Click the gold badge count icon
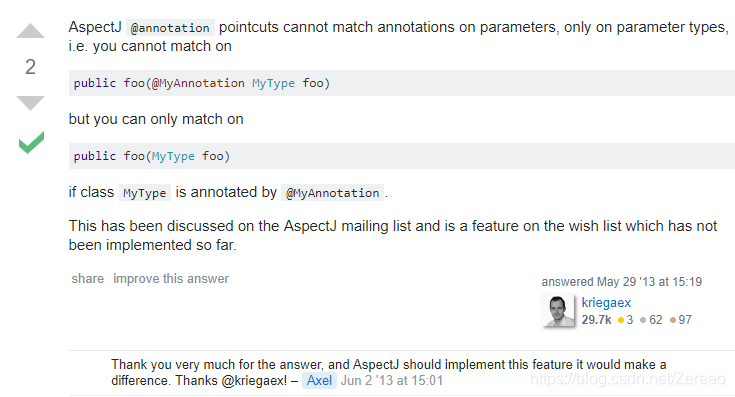 625,320
